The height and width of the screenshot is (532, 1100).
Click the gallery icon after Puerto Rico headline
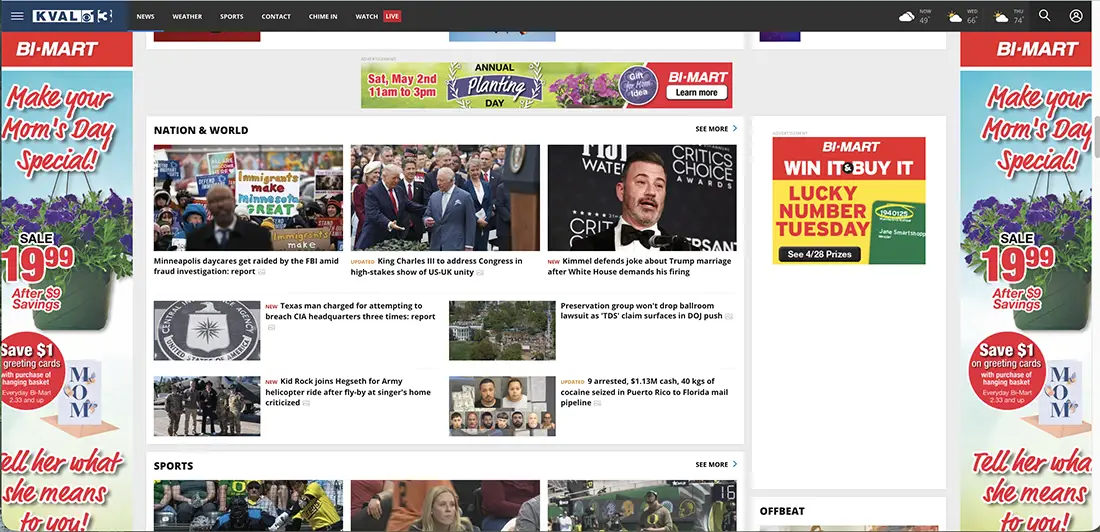coord(597,403)
